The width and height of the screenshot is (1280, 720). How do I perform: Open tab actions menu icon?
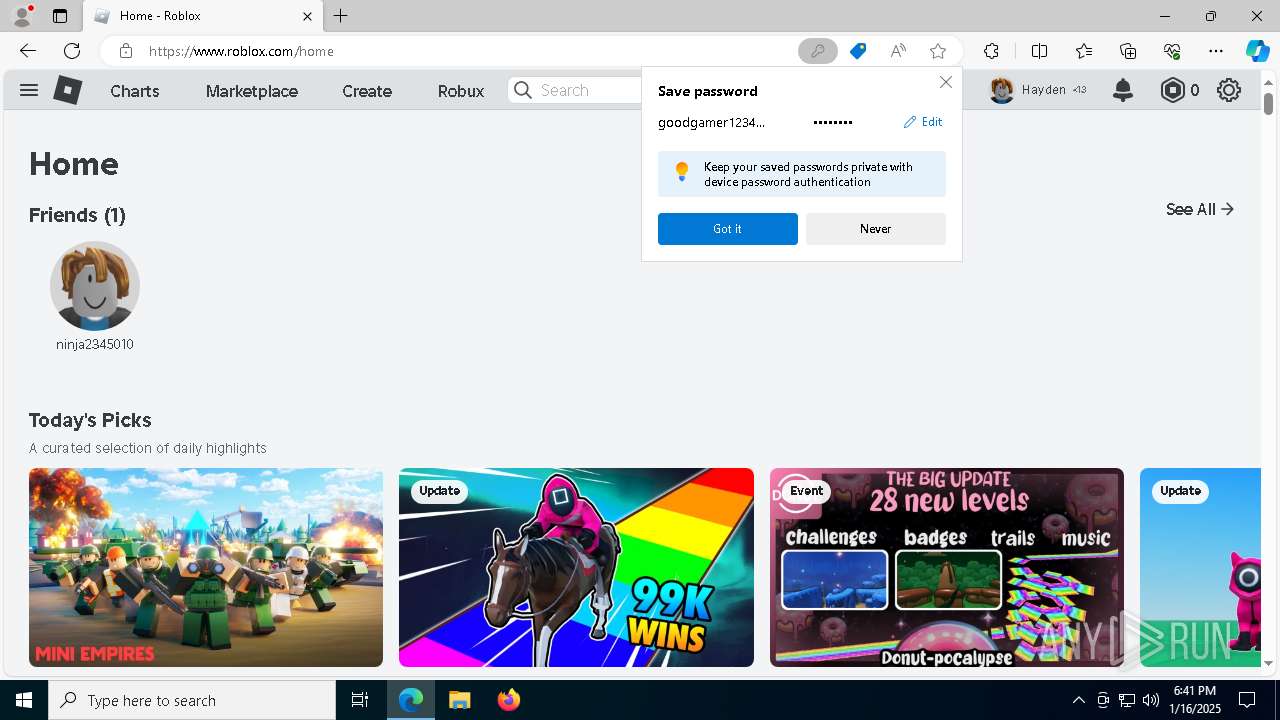[x=60, y=16]
